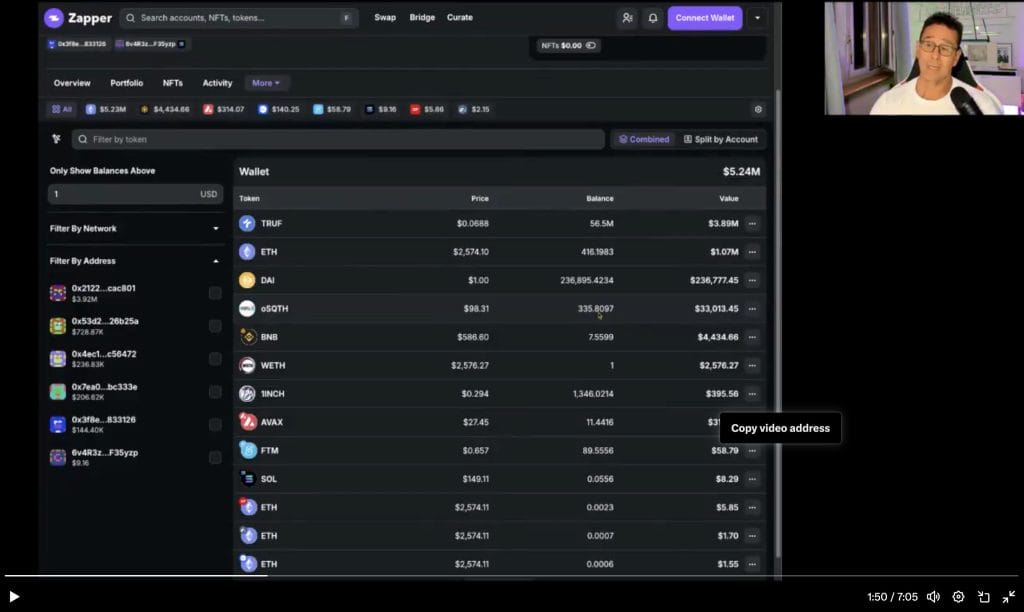
Task: Select the Fantom $58.79 network chip
Action: [x=332, y=109]
